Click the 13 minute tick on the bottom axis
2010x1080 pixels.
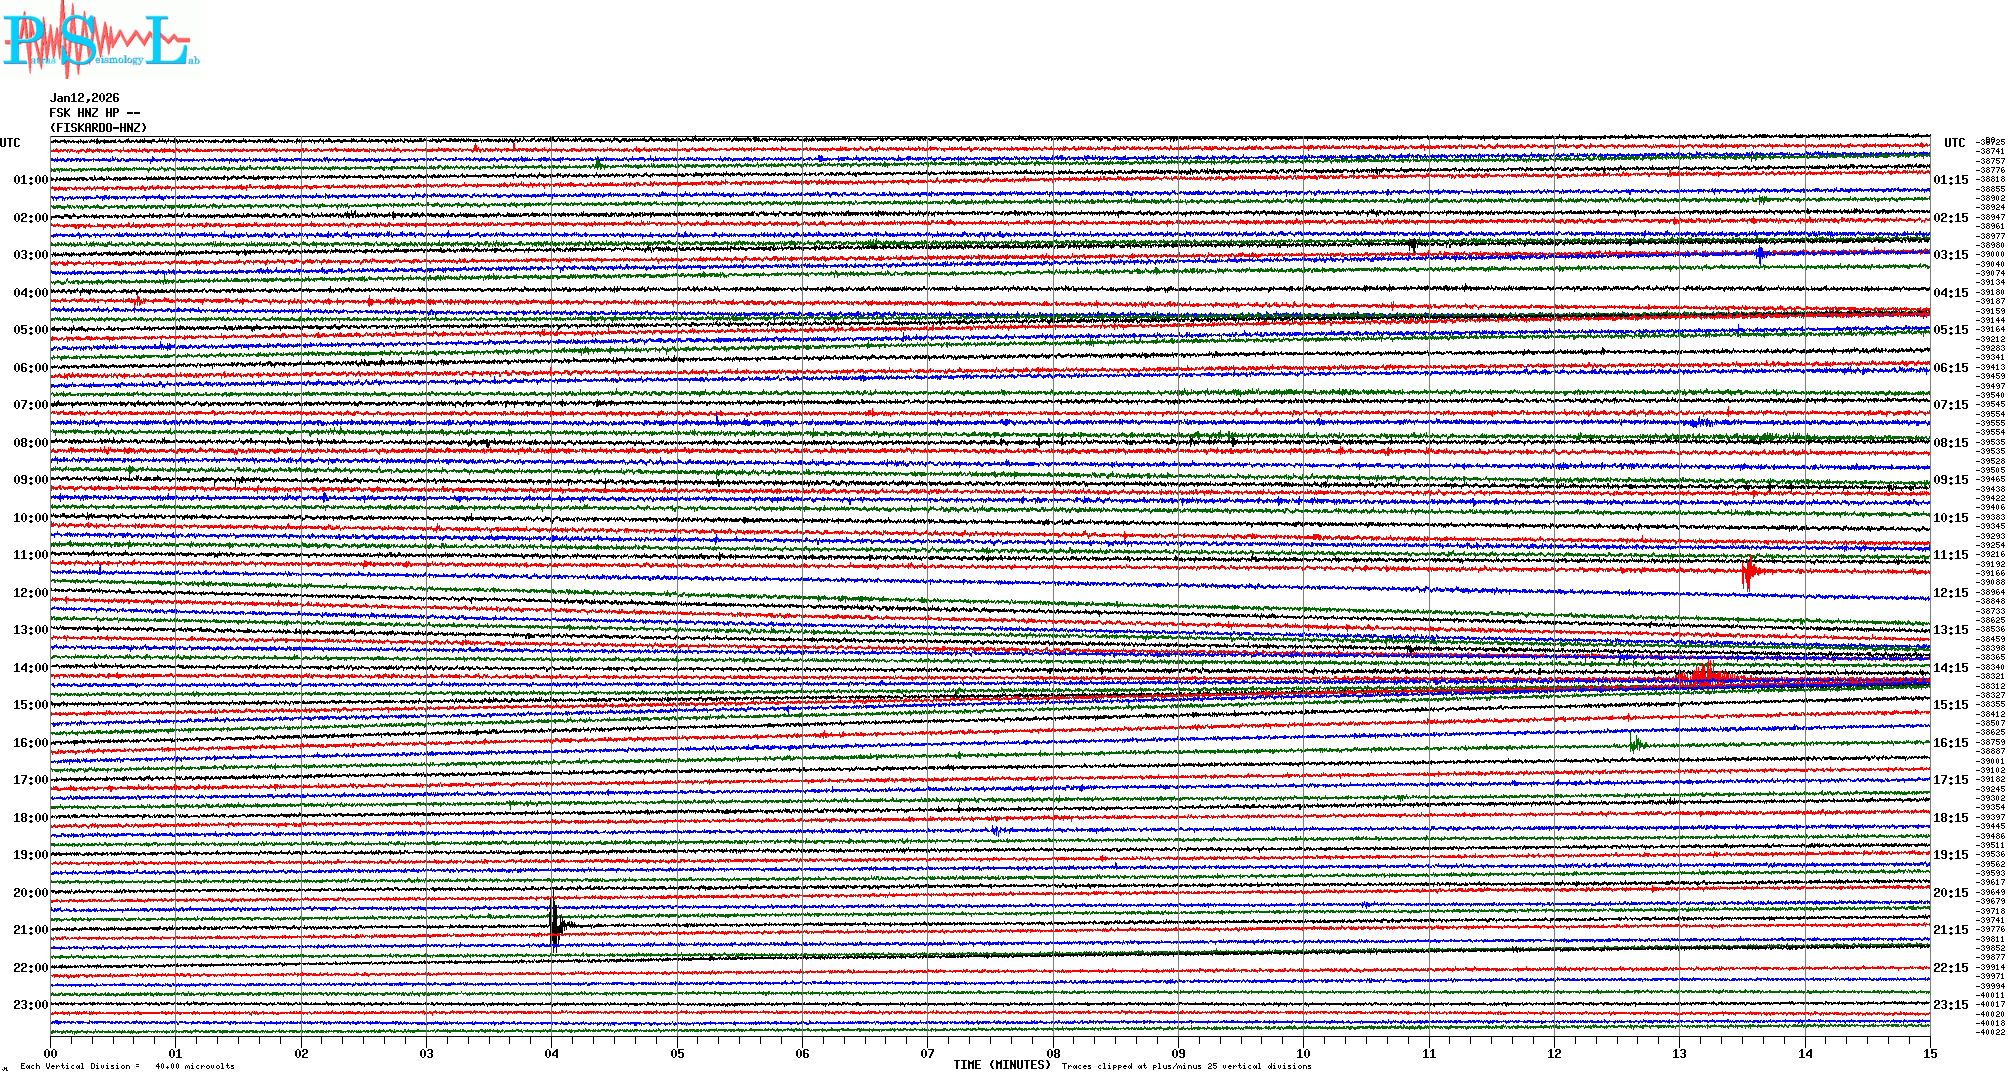(x=1679, y=1053)
